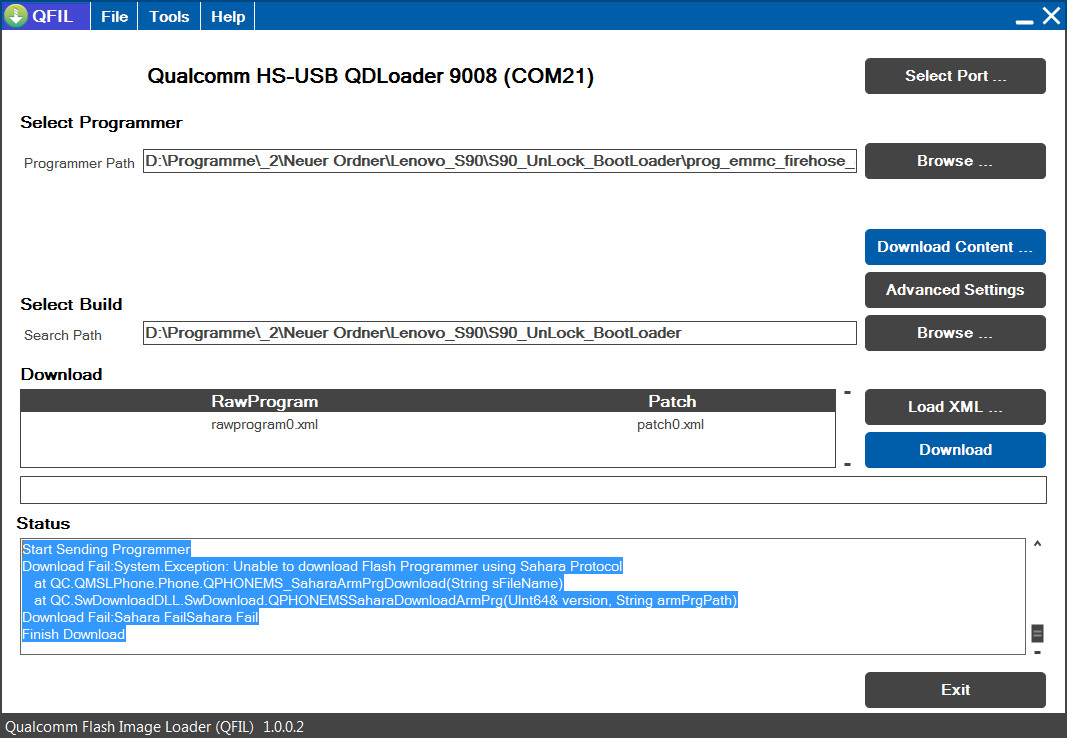Click the Download Content button
Screen dimensions: 1067x738
click(955, 247)
